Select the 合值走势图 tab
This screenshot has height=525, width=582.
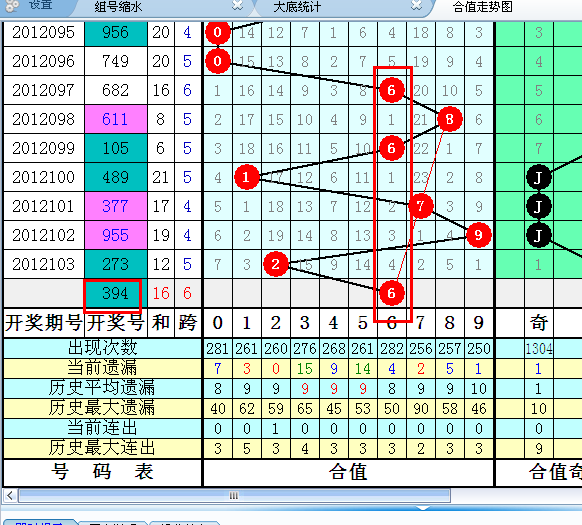click(483, 7)
